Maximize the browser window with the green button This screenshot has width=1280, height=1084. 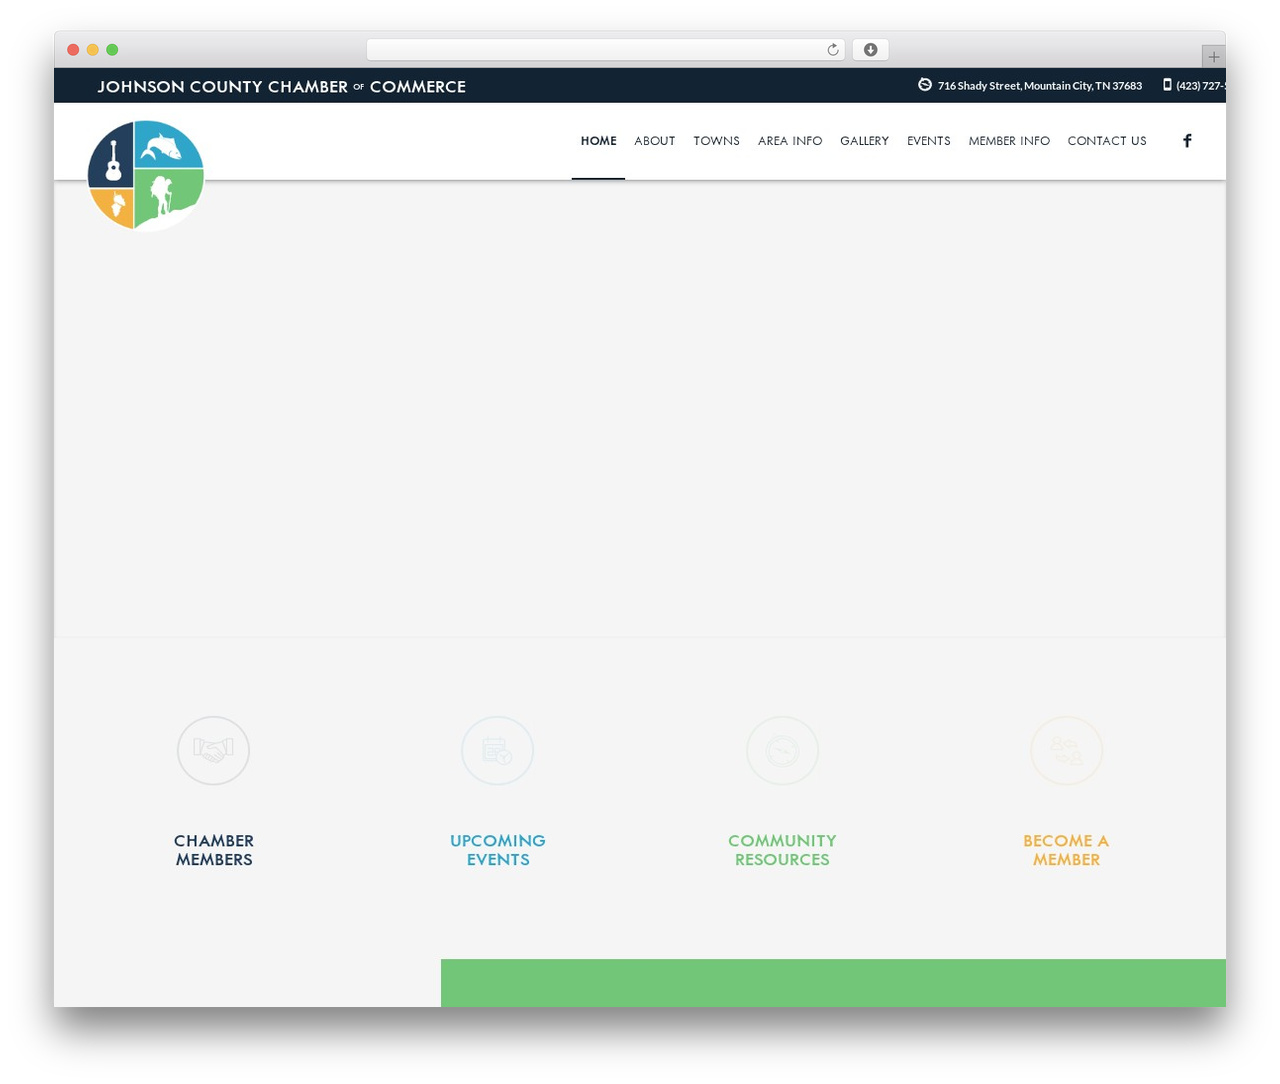pos(112,50)
